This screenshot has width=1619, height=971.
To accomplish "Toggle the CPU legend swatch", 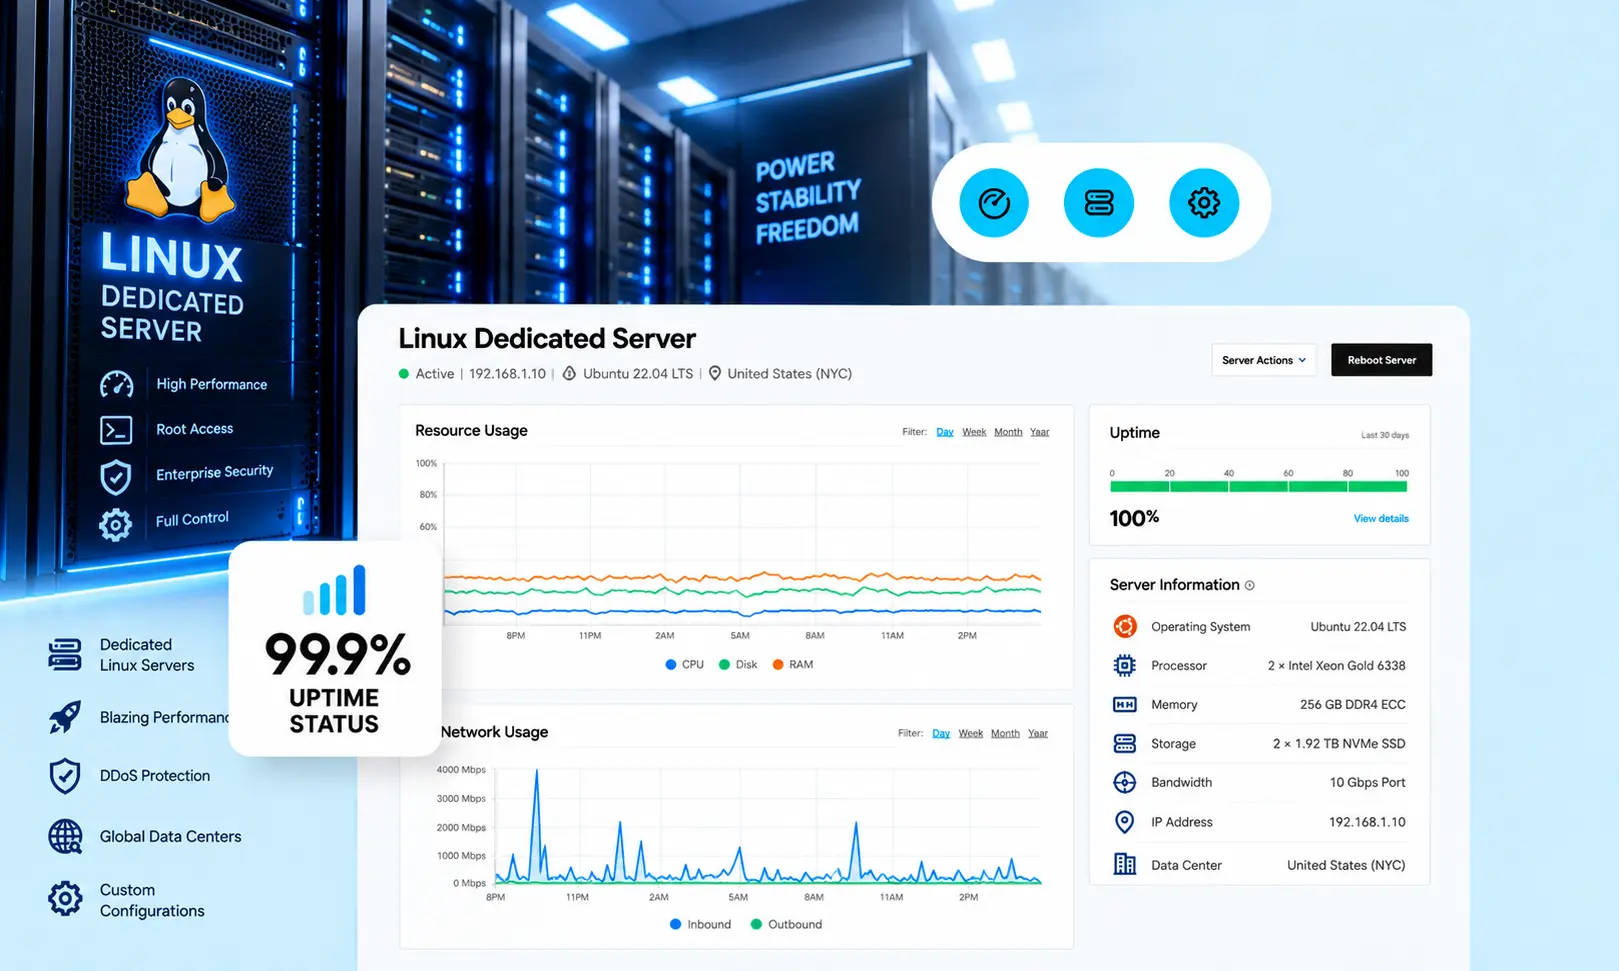I will tap(671, 665).
